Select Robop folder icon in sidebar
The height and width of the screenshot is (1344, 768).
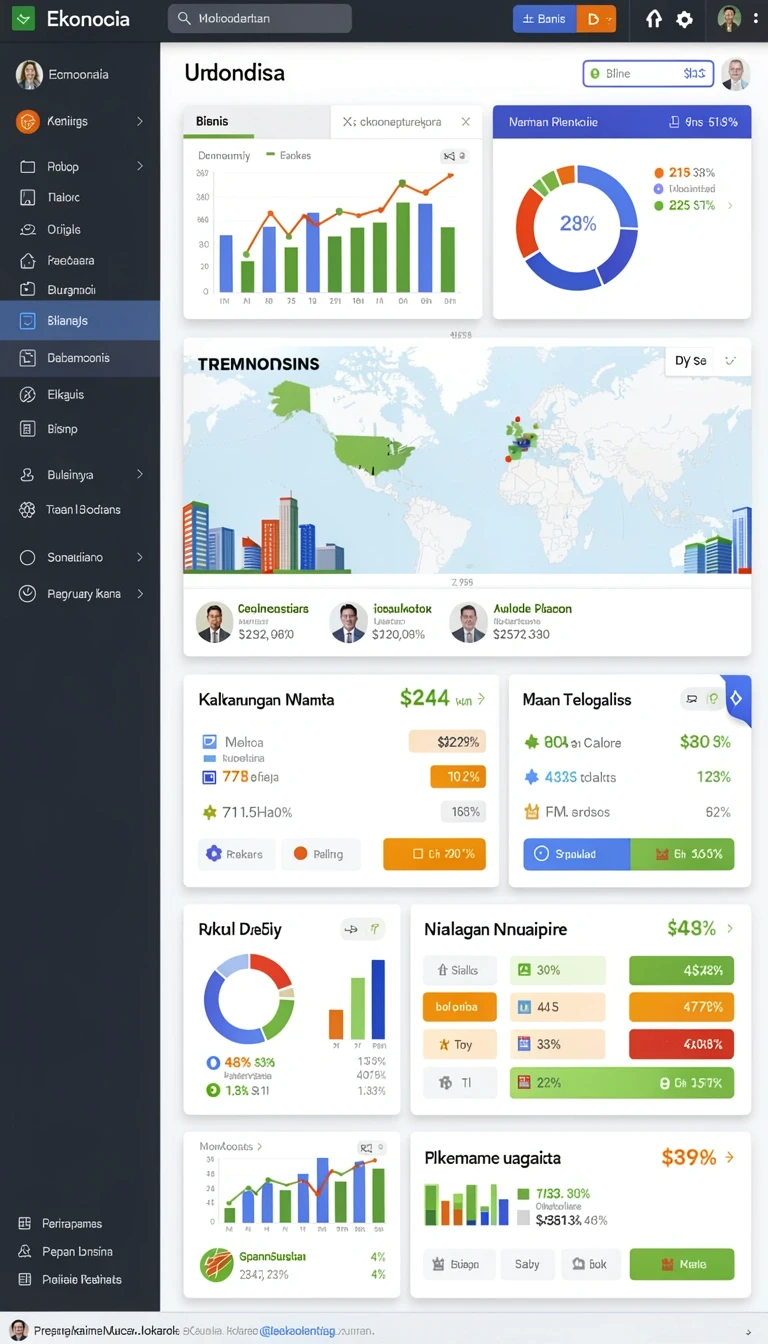pos(28,166)
